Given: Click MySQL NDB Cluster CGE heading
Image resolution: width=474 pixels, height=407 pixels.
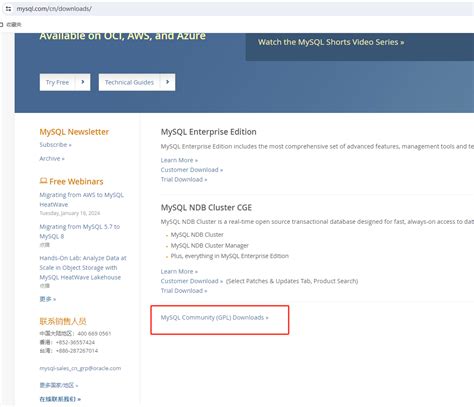Looking at the screenshot, I should 206,208.
